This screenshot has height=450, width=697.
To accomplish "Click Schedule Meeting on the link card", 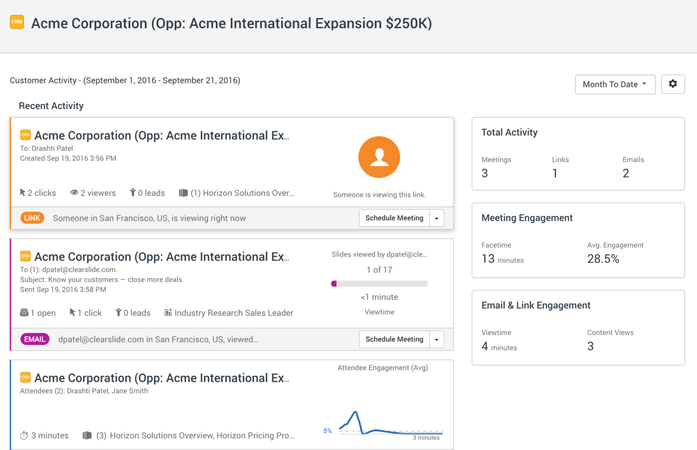I will [x=394, y=218].
